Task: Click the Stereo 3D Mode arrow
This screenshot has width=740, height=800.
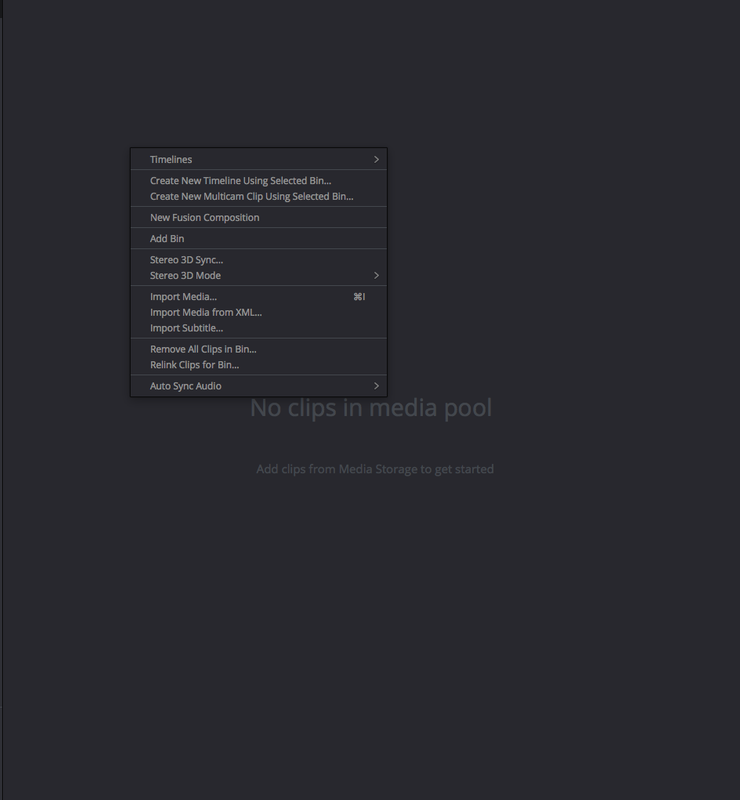Action: [x=377, y=276]
